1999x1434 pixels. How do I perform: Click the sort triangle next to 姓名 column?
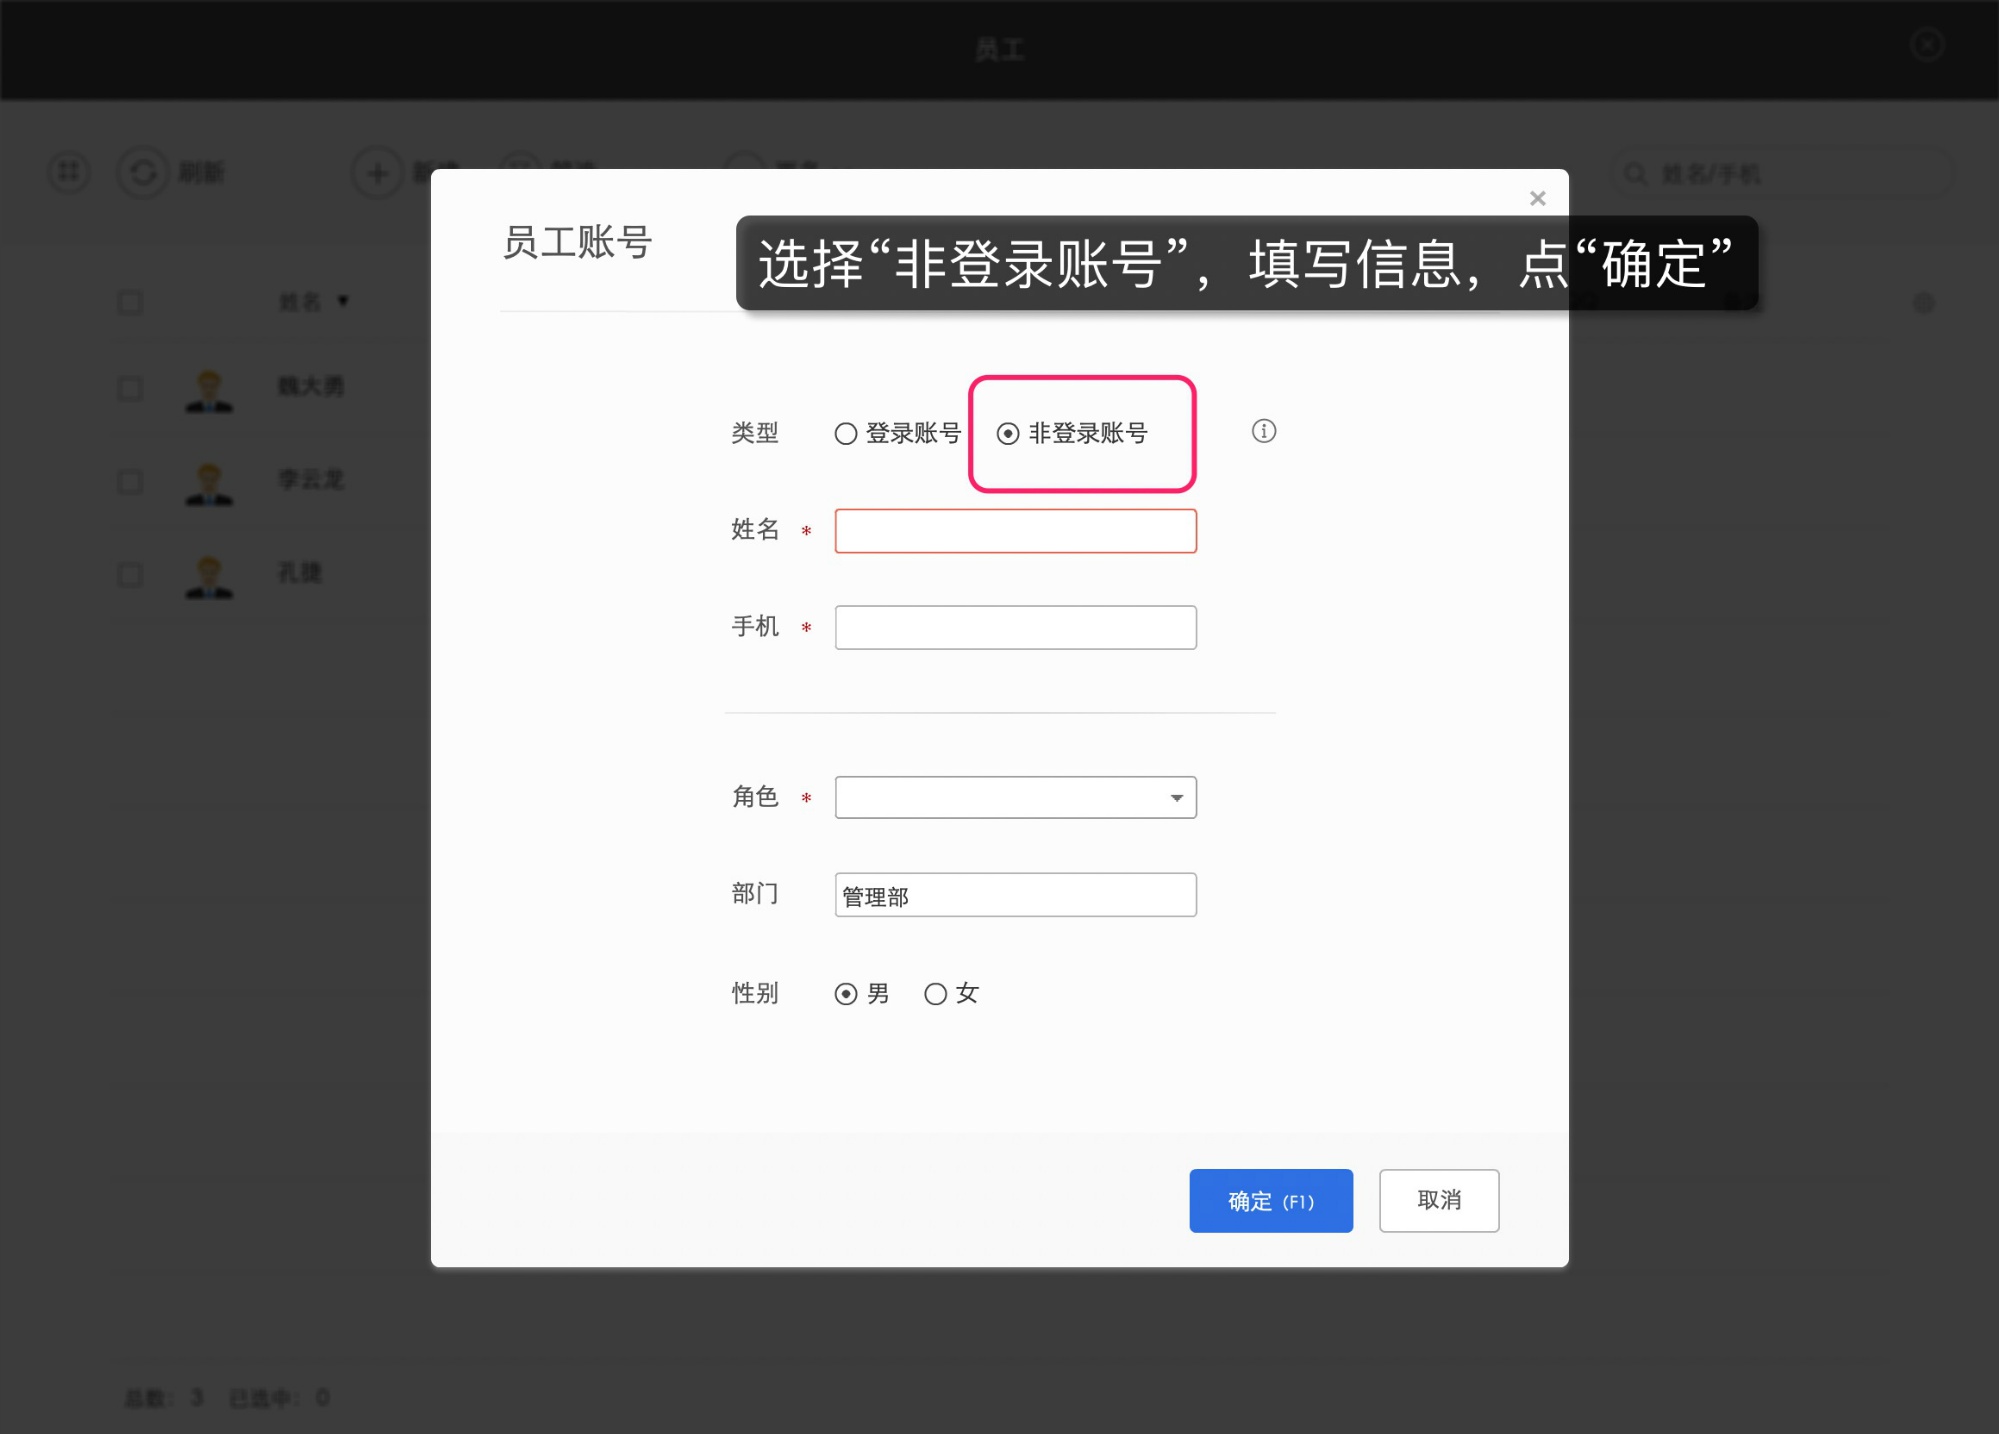(343, 301)
